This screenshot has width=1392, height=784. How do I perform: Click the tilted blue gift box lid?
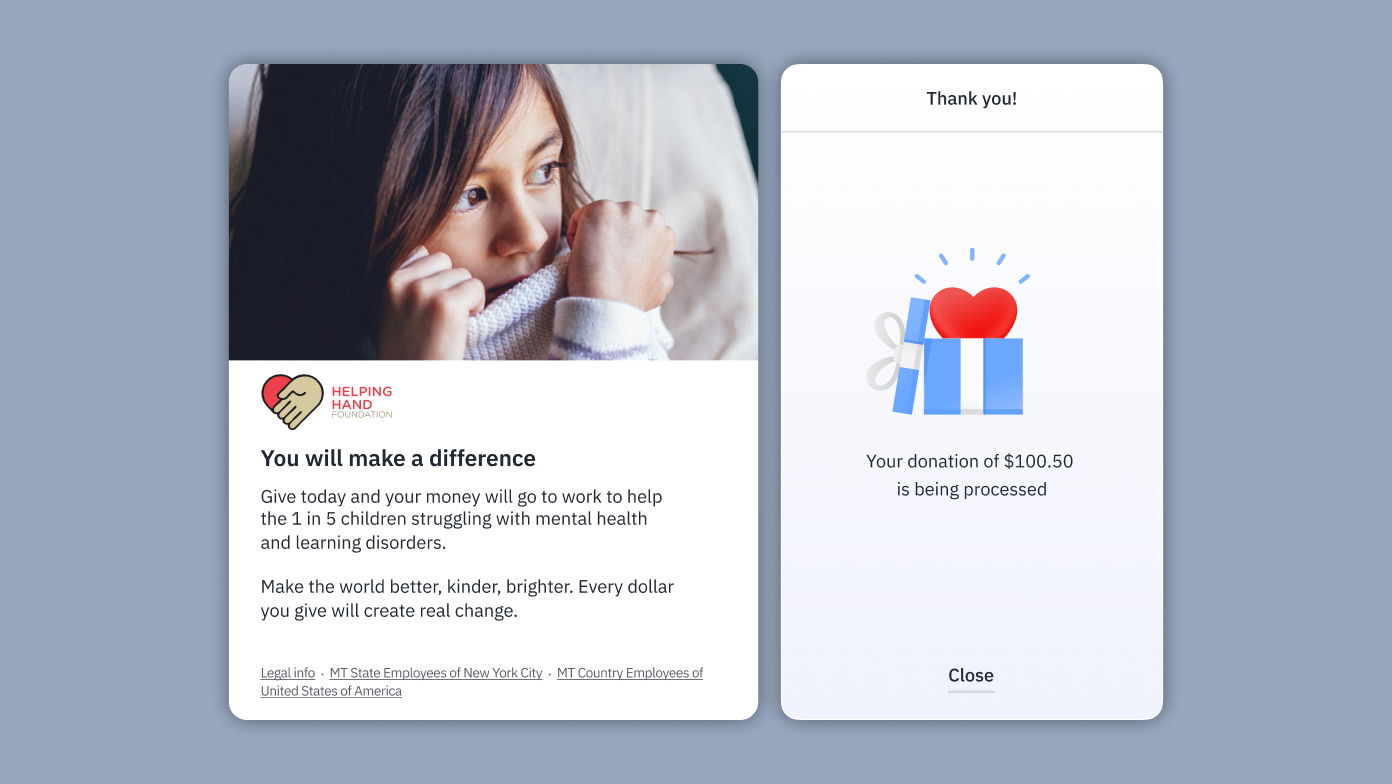point(910,356)
